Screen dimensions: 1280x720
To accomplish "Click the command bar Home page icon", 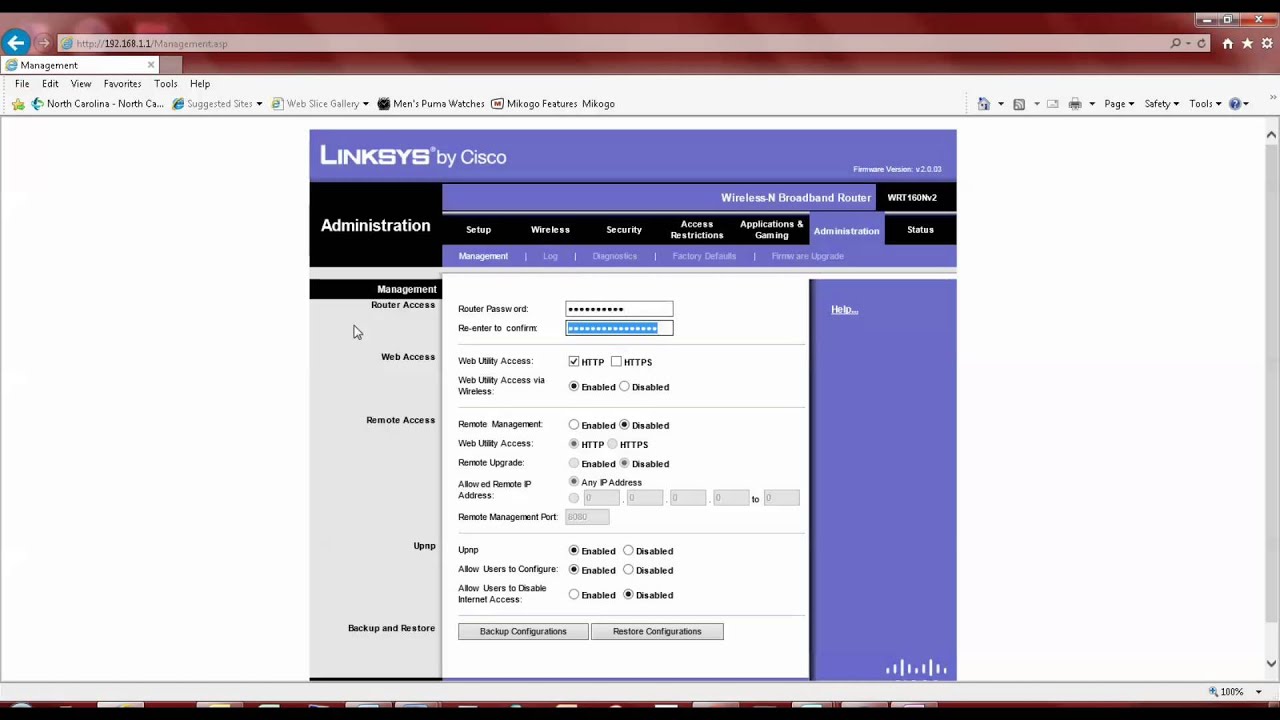I will point(983,104).
